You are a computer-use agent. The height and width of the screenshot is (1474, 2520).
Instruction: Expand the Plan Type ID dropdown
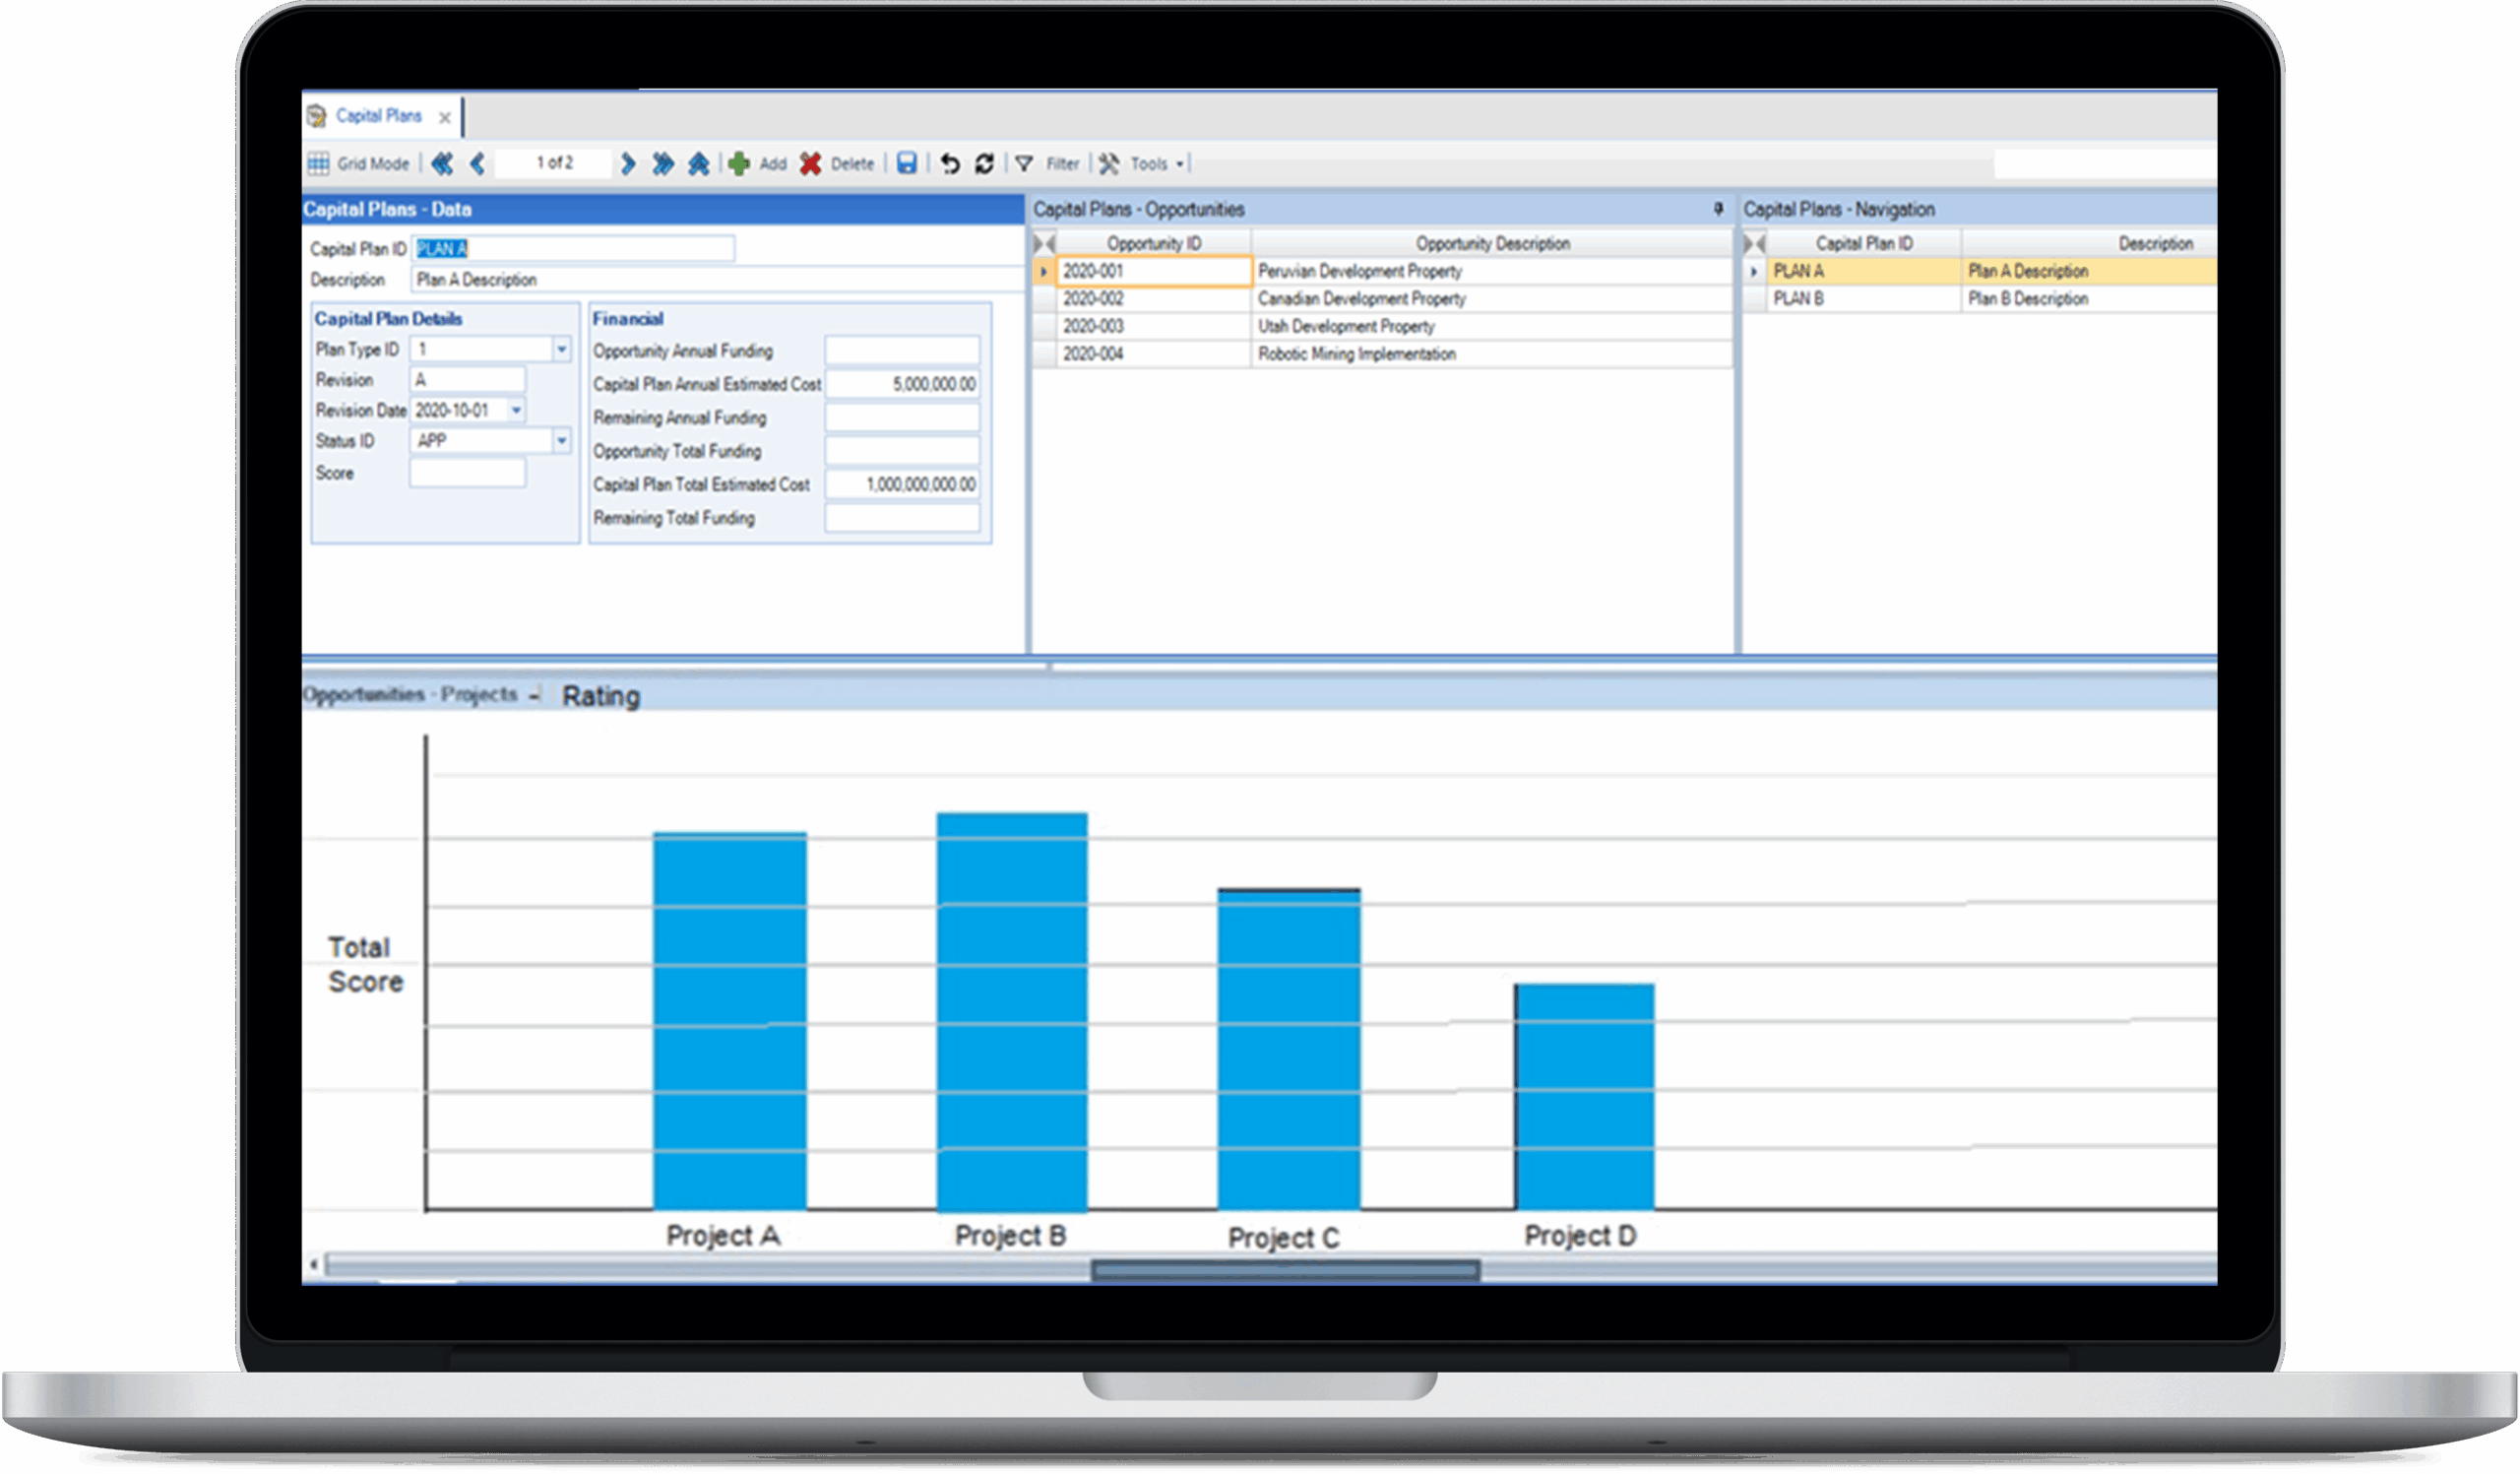click(x=561, y=349)
